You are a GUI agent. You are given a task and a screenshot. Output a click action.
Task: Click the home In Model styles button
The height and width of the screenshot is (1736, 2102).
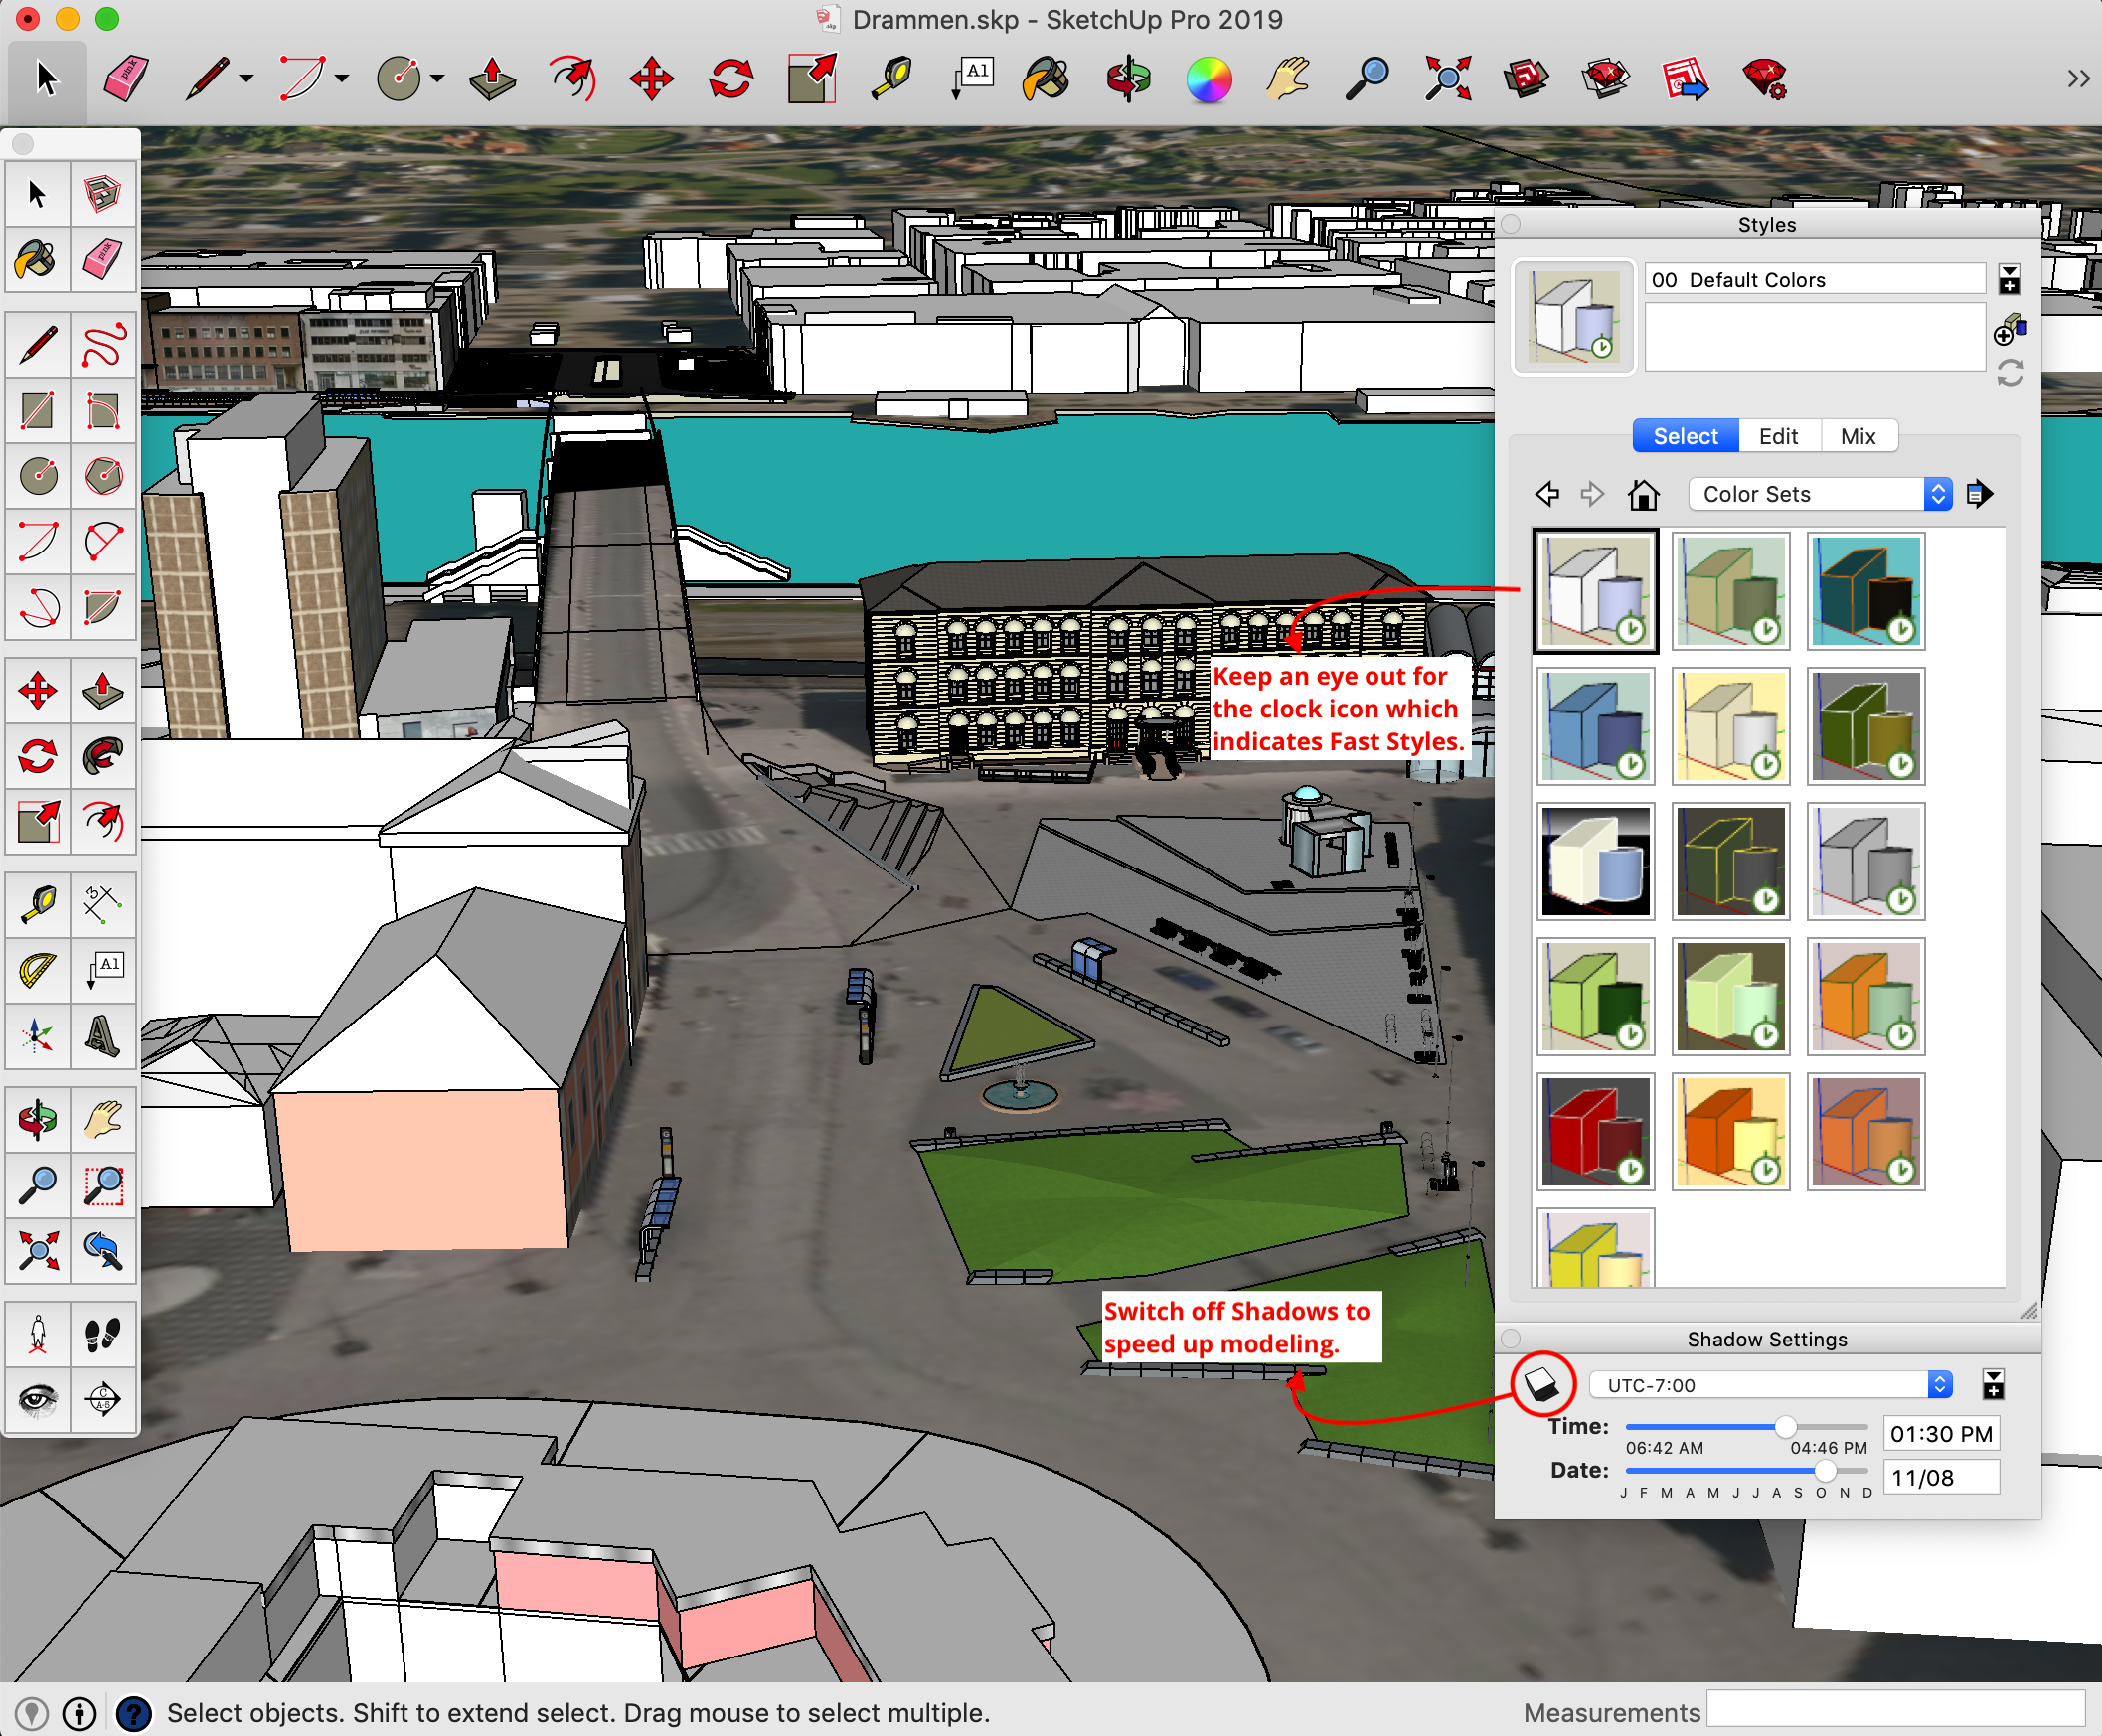pyautogui.click(x=1643, y=494)
